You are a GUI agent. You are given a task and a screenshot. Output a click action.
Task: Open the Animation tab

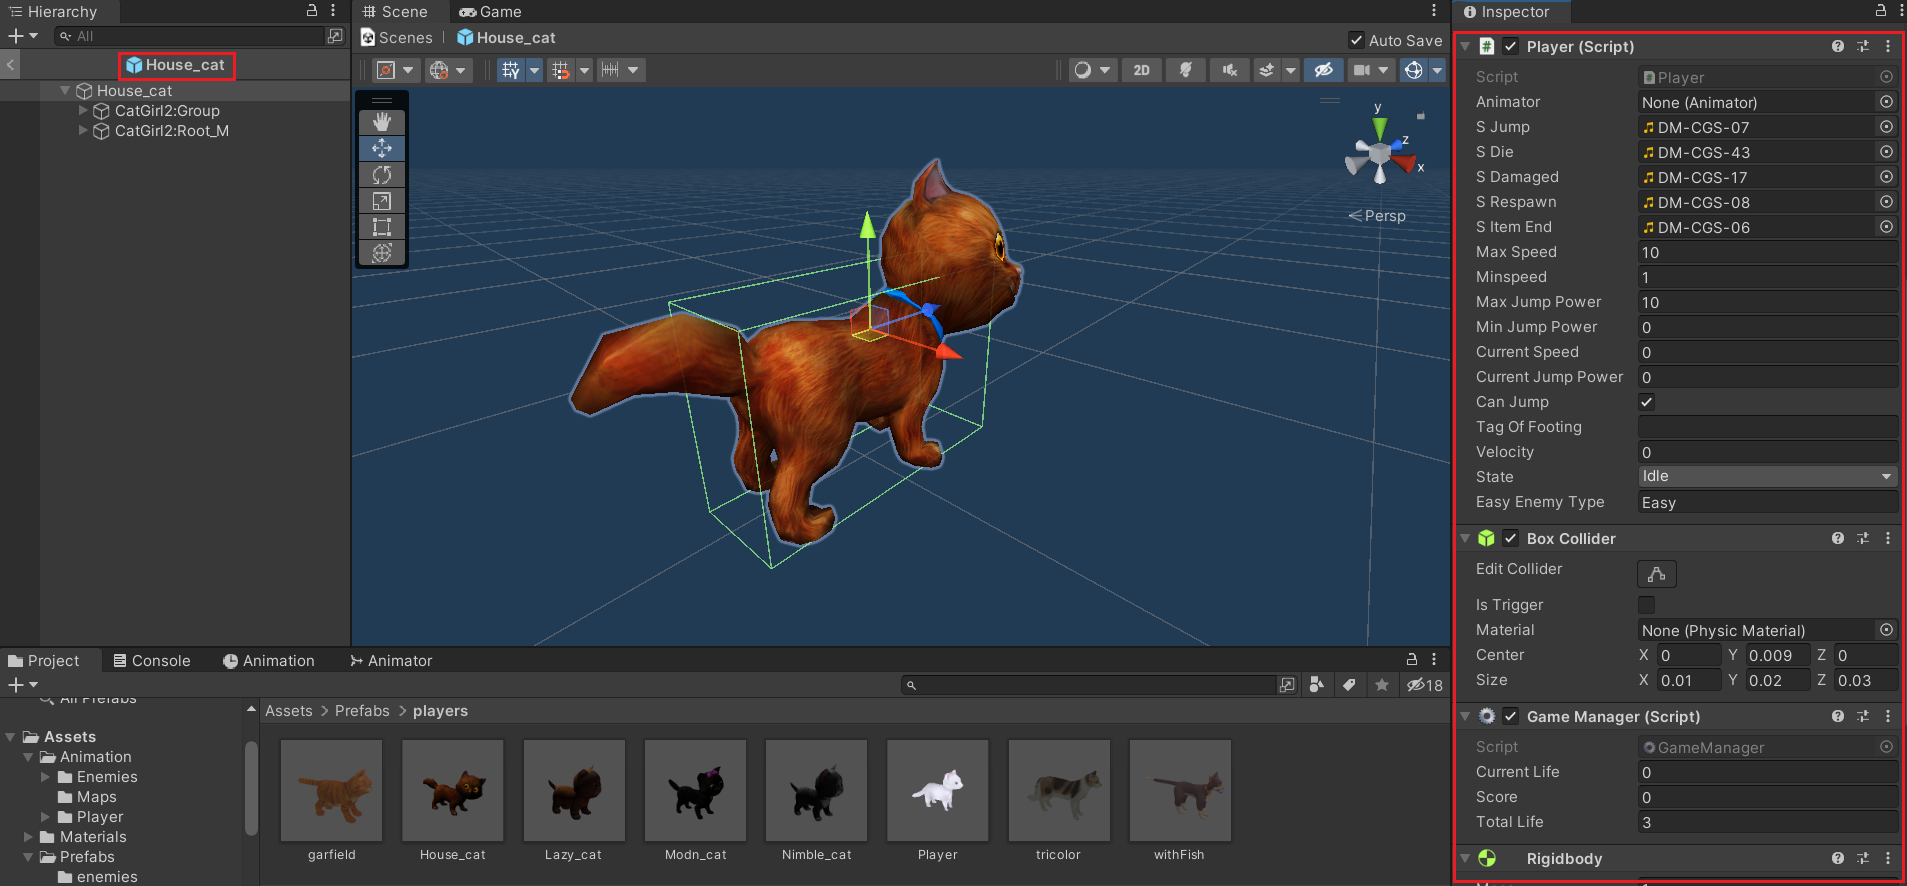pyautogui.click(x=268, y=661)
